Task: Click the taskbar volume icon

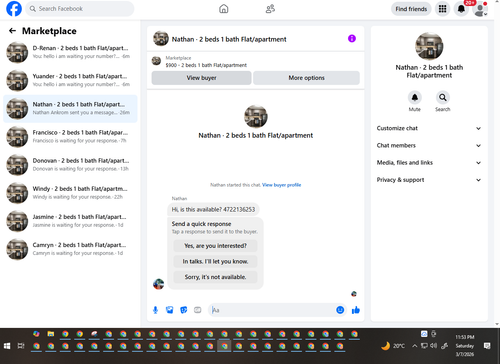Action: [x=434, y=346]
